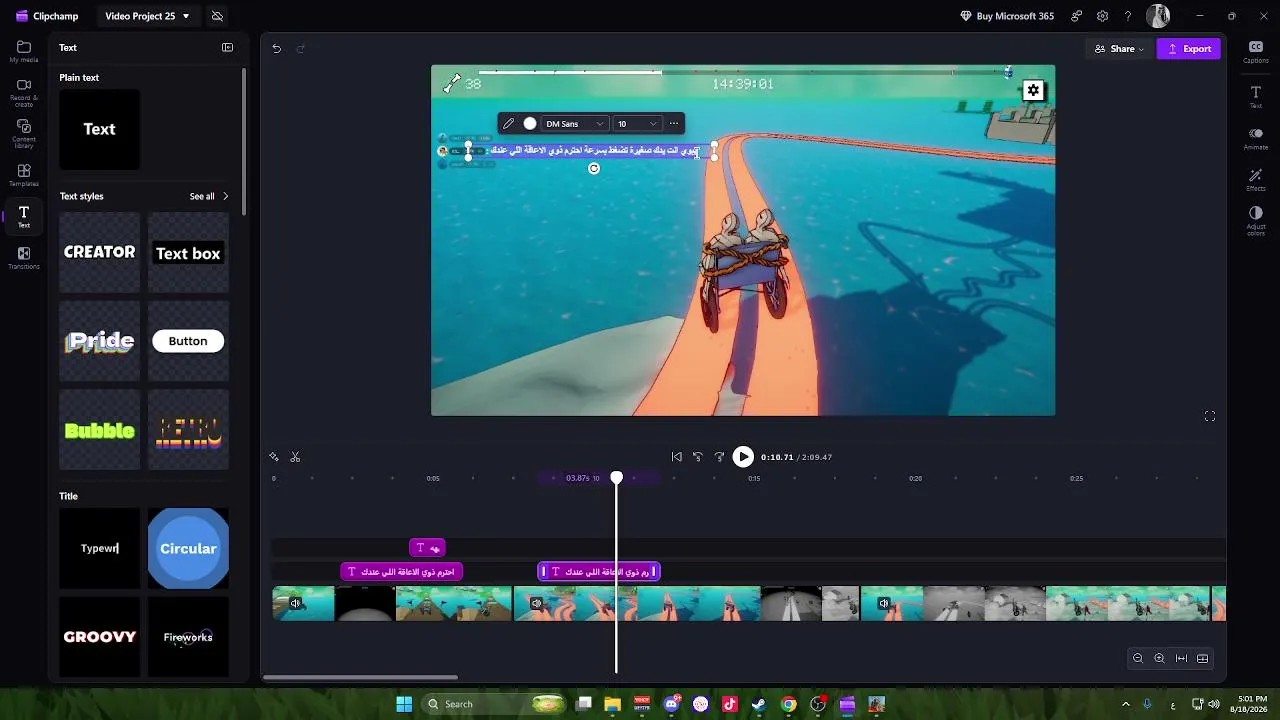Open the Adjust colors panel
Viewport: 1280px width, 720px height.
point(1256,220)
